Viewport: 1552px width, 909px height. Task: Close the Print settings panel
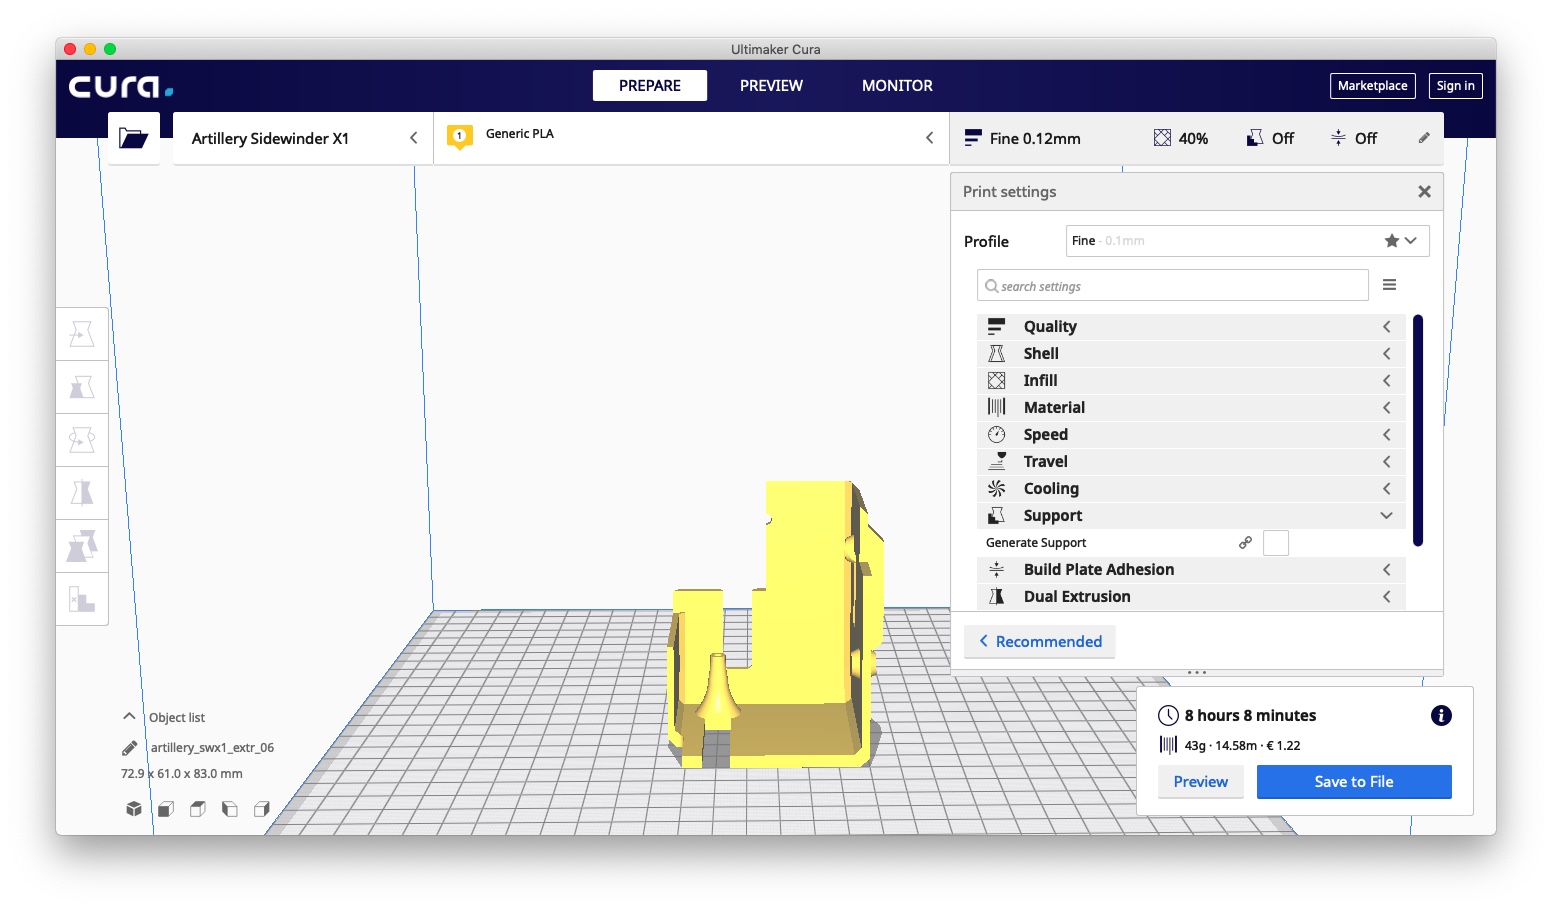1424,191
